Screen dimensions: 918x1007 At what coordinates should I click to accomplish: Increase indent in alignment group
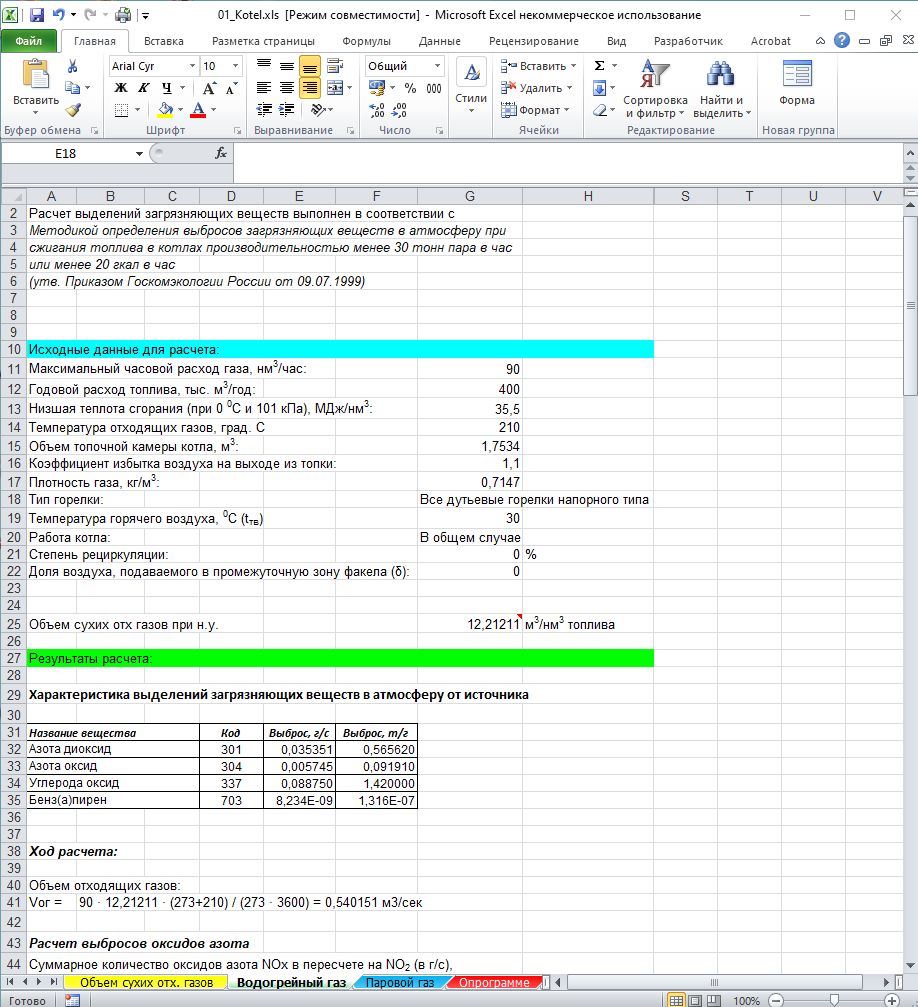(287, 109)
